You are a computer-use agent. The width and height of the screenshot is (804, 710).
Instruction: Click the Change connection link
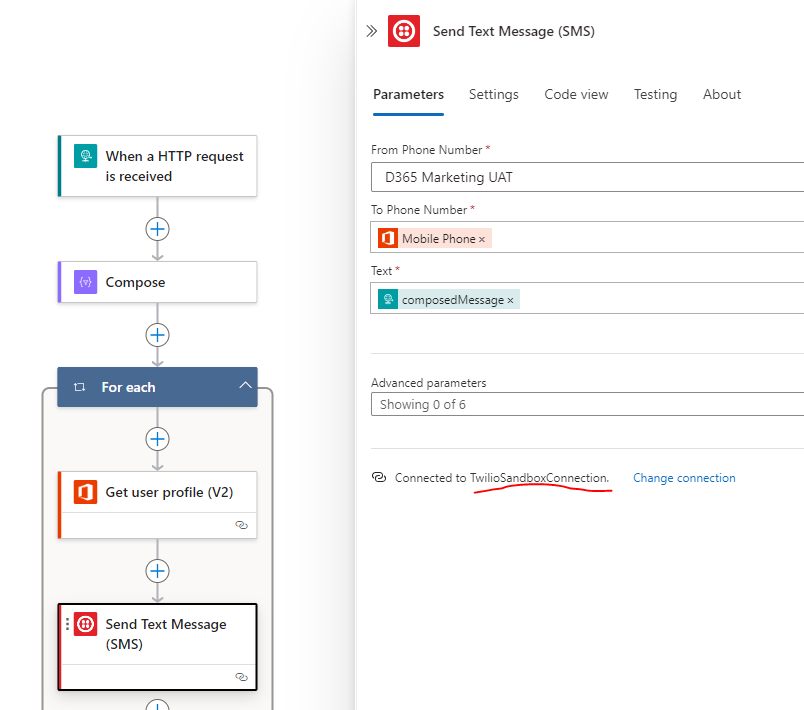point(684,478)
